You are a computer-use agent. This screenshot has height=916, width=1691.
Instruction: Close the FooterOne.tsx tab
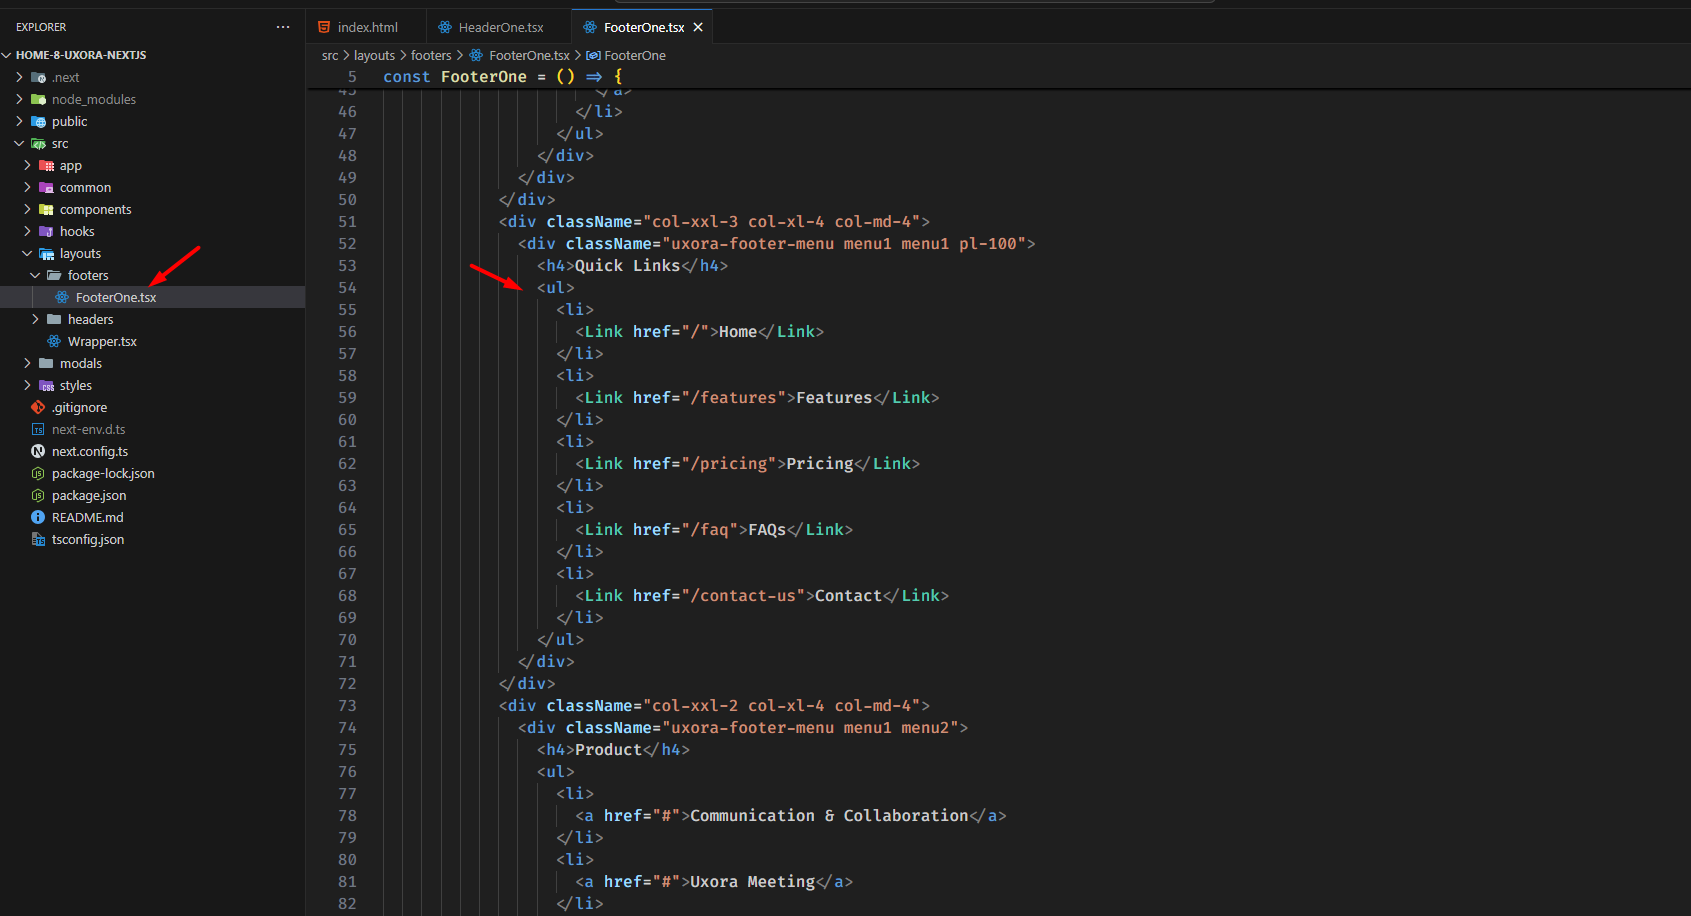pyautogui.click(x=698, y=27)
